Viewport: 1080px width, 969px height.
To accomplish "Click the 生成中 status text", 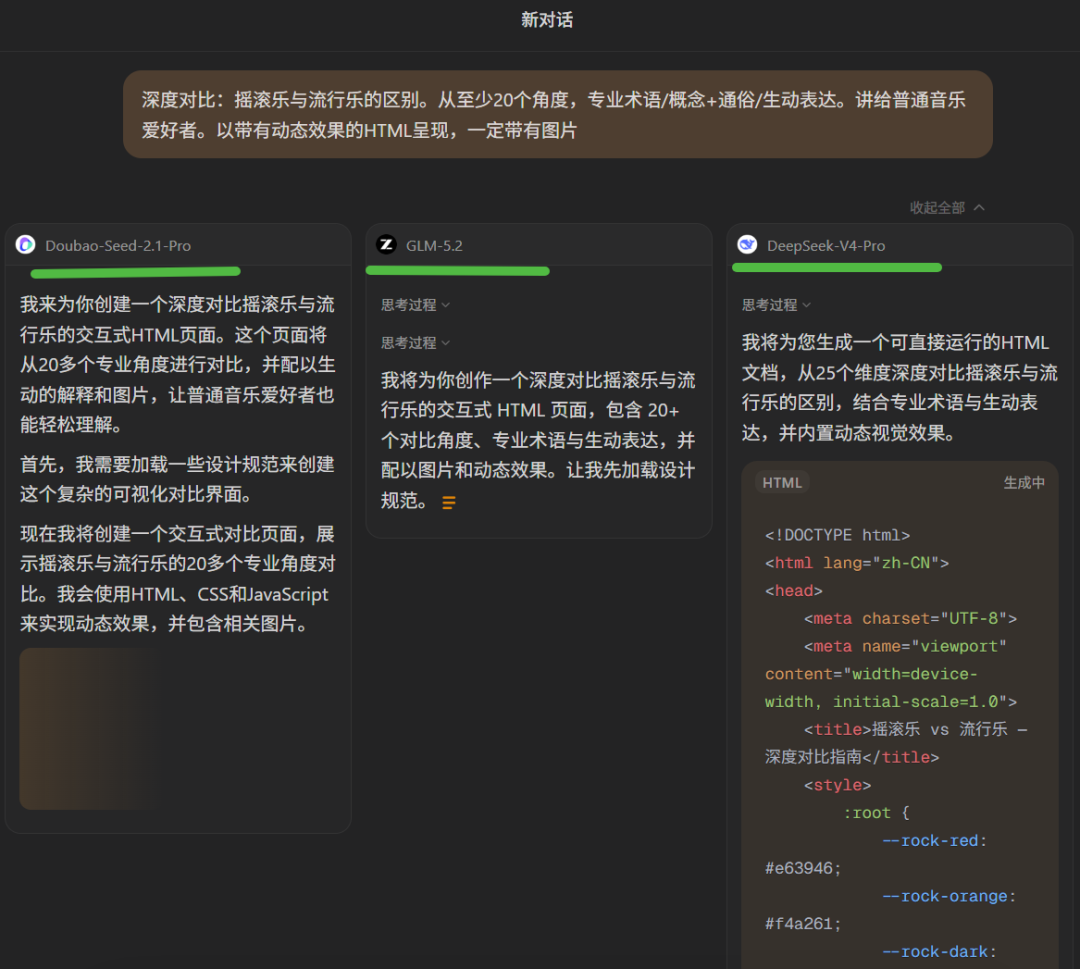I will (x=1024, y=483).
